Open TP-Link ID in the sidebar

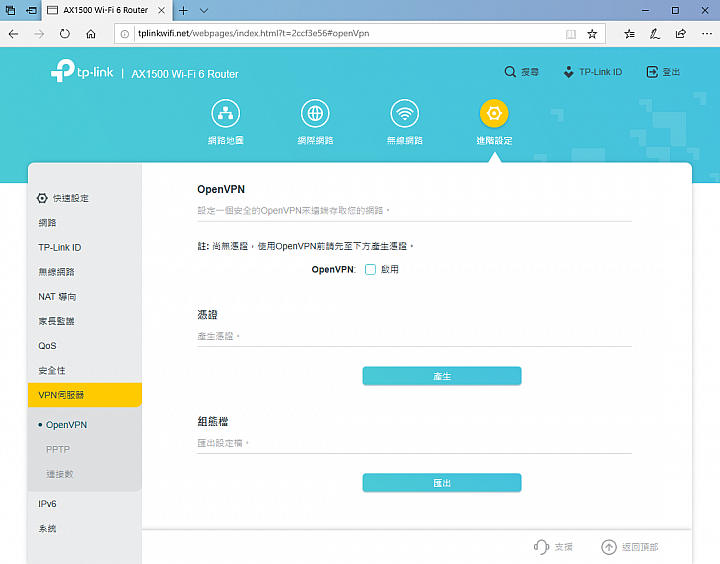pyautogui.click(x=60, y=248)
